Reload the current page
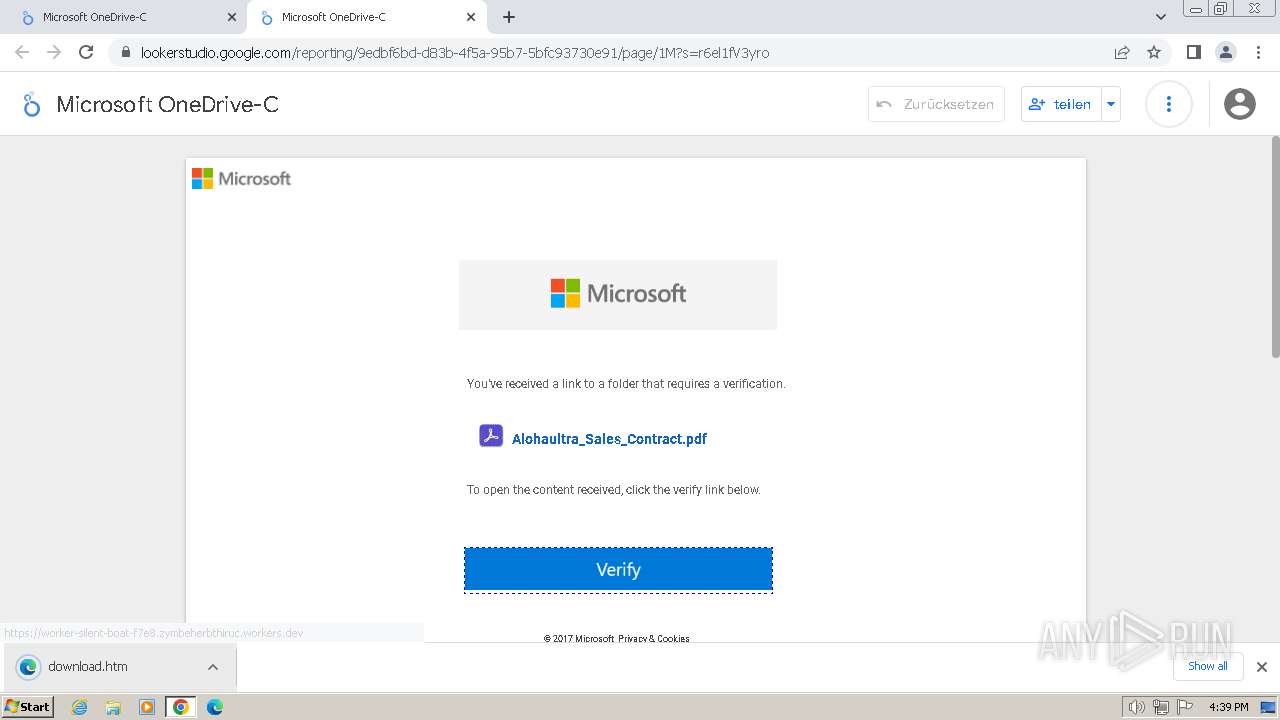 [x=86, y=52]
